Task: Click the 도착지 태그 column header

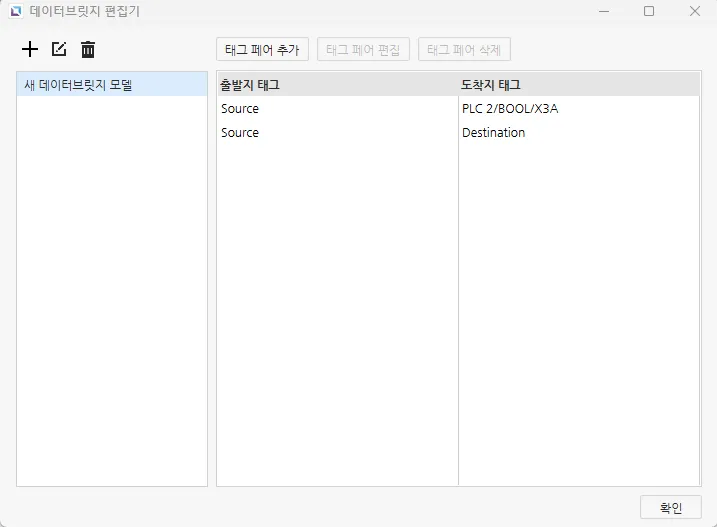Action: coord(491,85)
